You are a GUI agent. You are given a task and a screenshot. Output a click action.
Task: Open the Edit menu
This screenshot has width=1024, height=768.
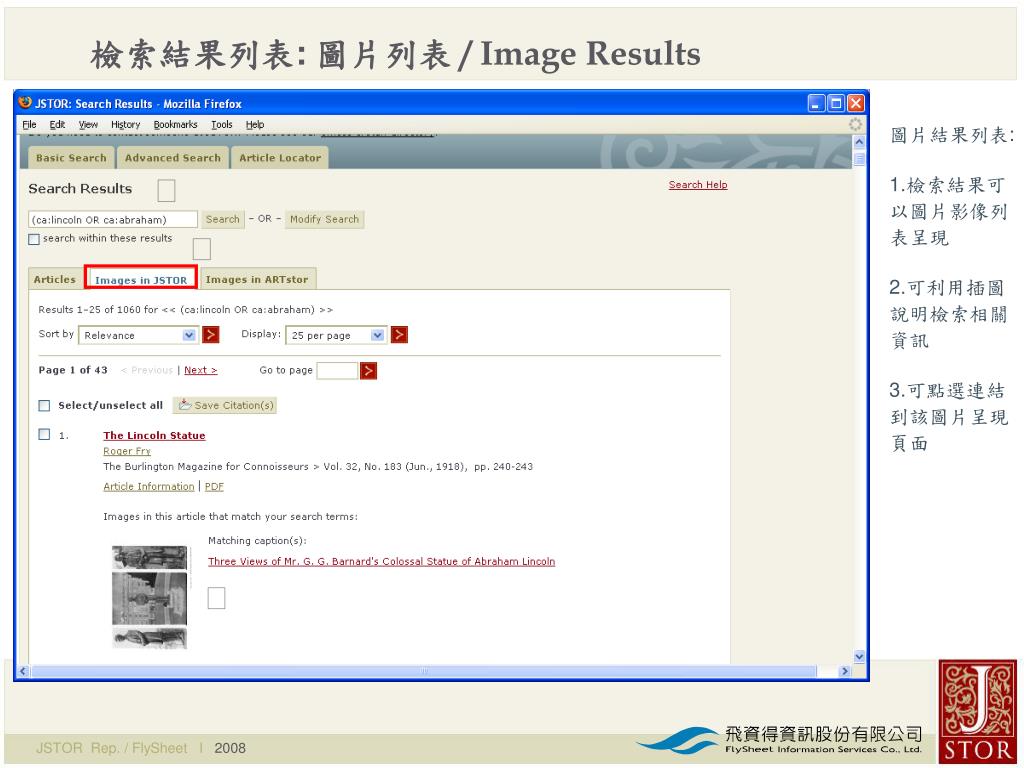point(57,124)
